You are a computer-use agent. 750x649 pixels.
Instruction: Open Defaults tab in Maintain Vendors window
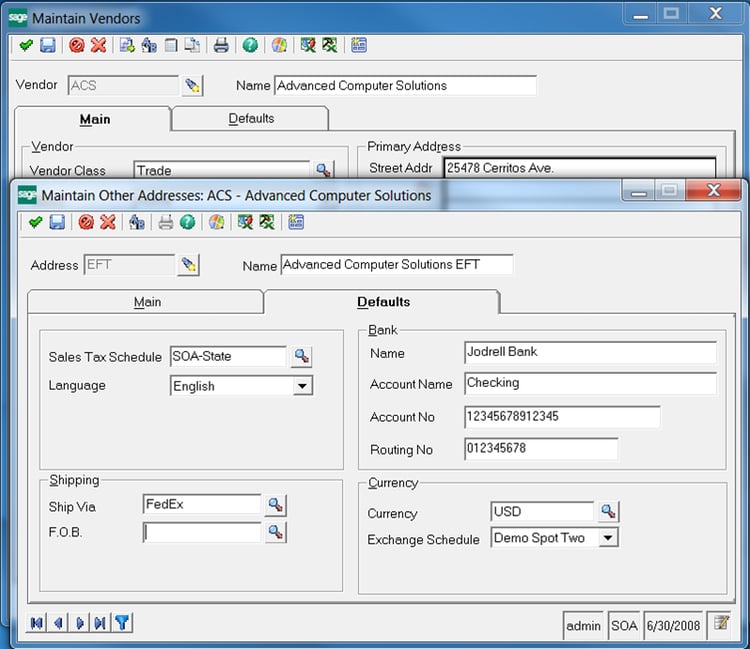point(251,119)
